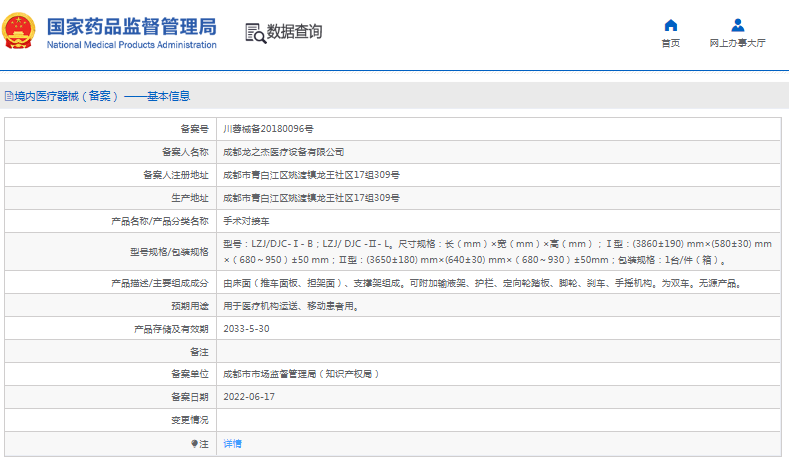Click the document icon before 境内医疗器械
789x465 pixels.
[9, 97]
